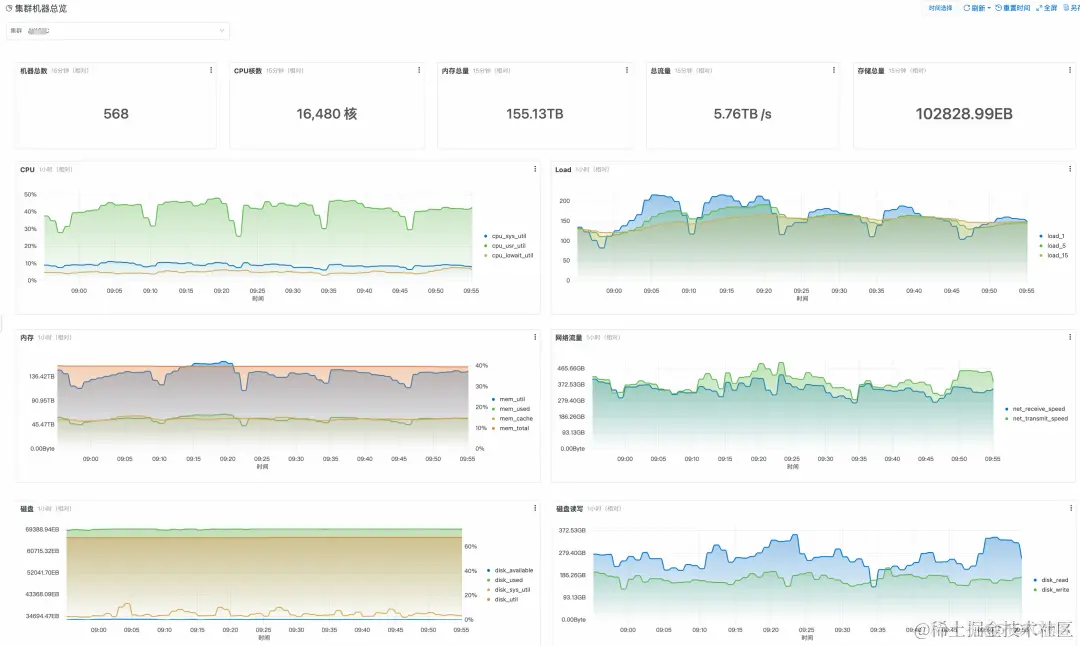The height and width of the screenshot is (646, 1080).
Task: Toggle disk_sys_util series in disk legend
Action: pyautogui.click(x=508, y=590)
